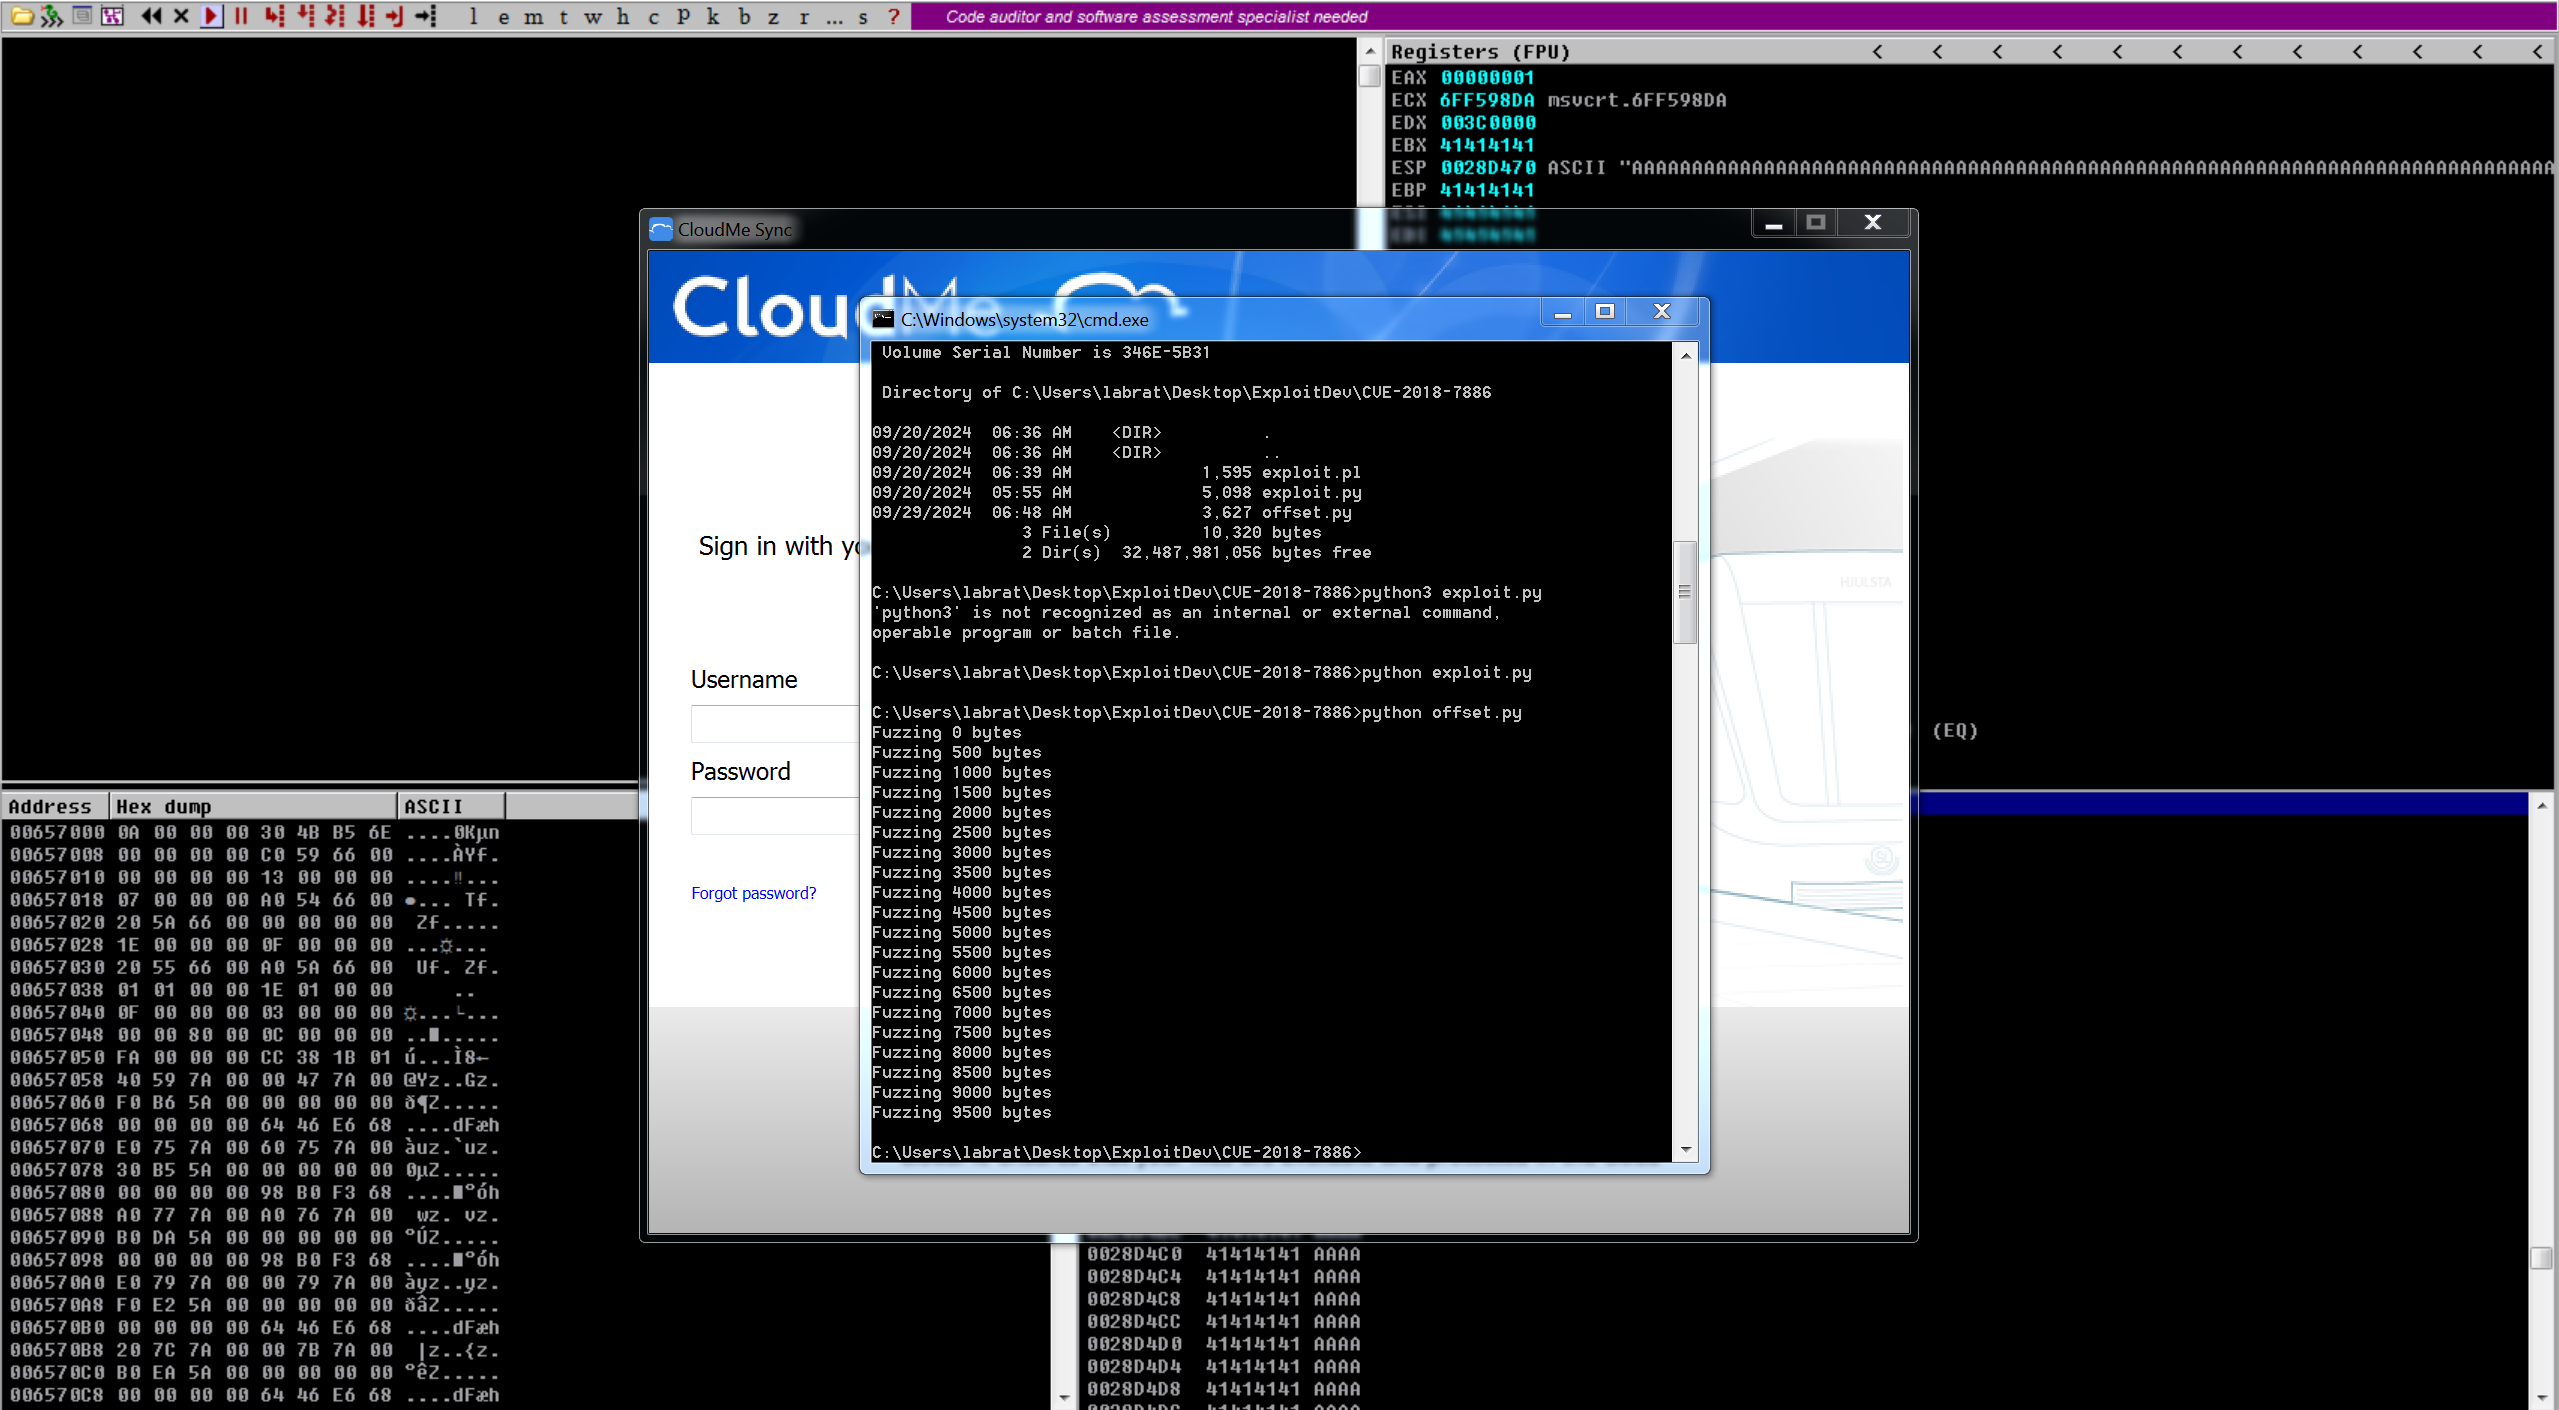Viewport: 2559px width, 1410px height.
Task: Show executable modules with 'e' button
Action: (503, 17)
